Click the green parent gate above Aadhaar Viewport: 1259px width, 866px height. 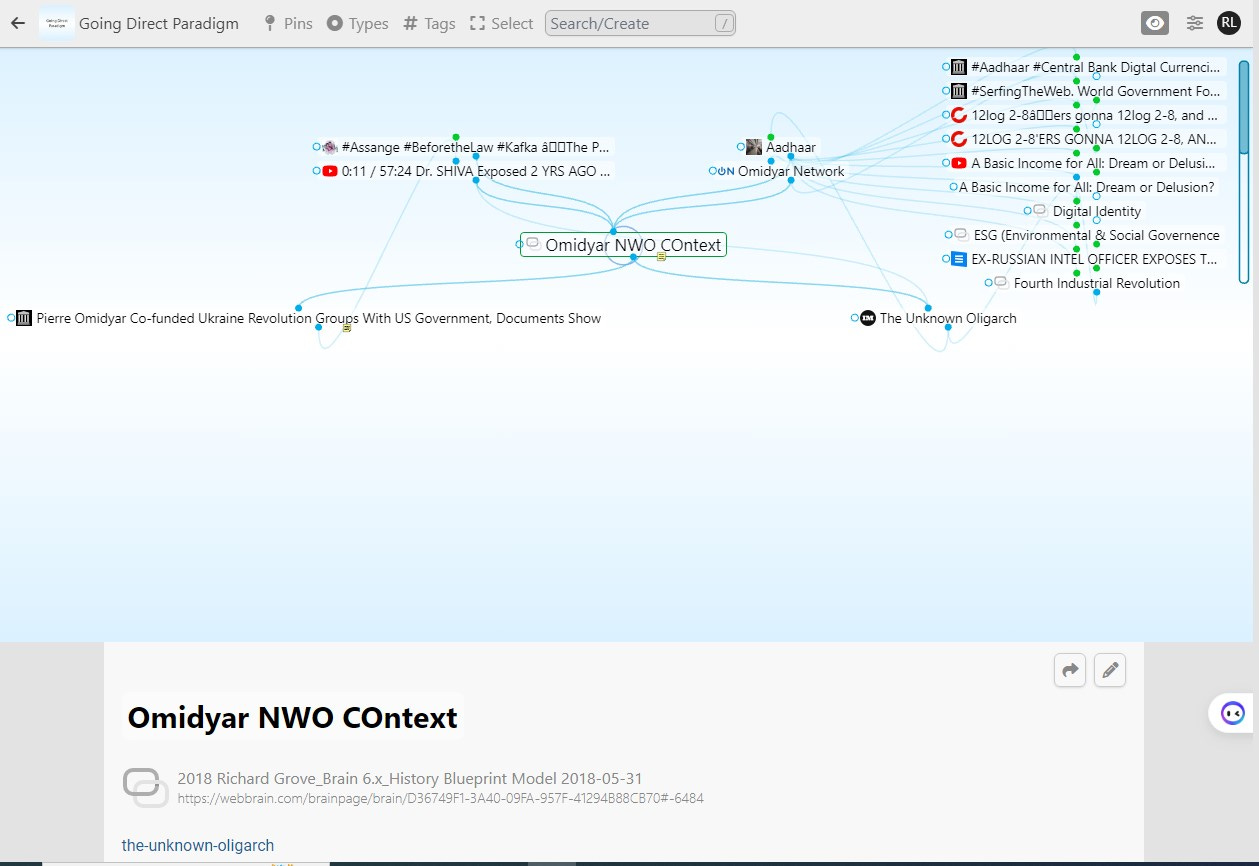(x=771, y=137)
